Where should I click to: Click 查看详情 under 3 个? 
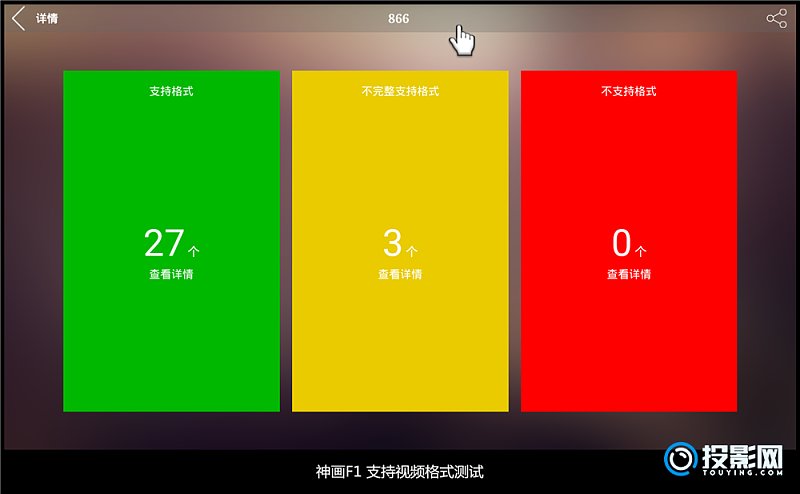click(400, 274)
